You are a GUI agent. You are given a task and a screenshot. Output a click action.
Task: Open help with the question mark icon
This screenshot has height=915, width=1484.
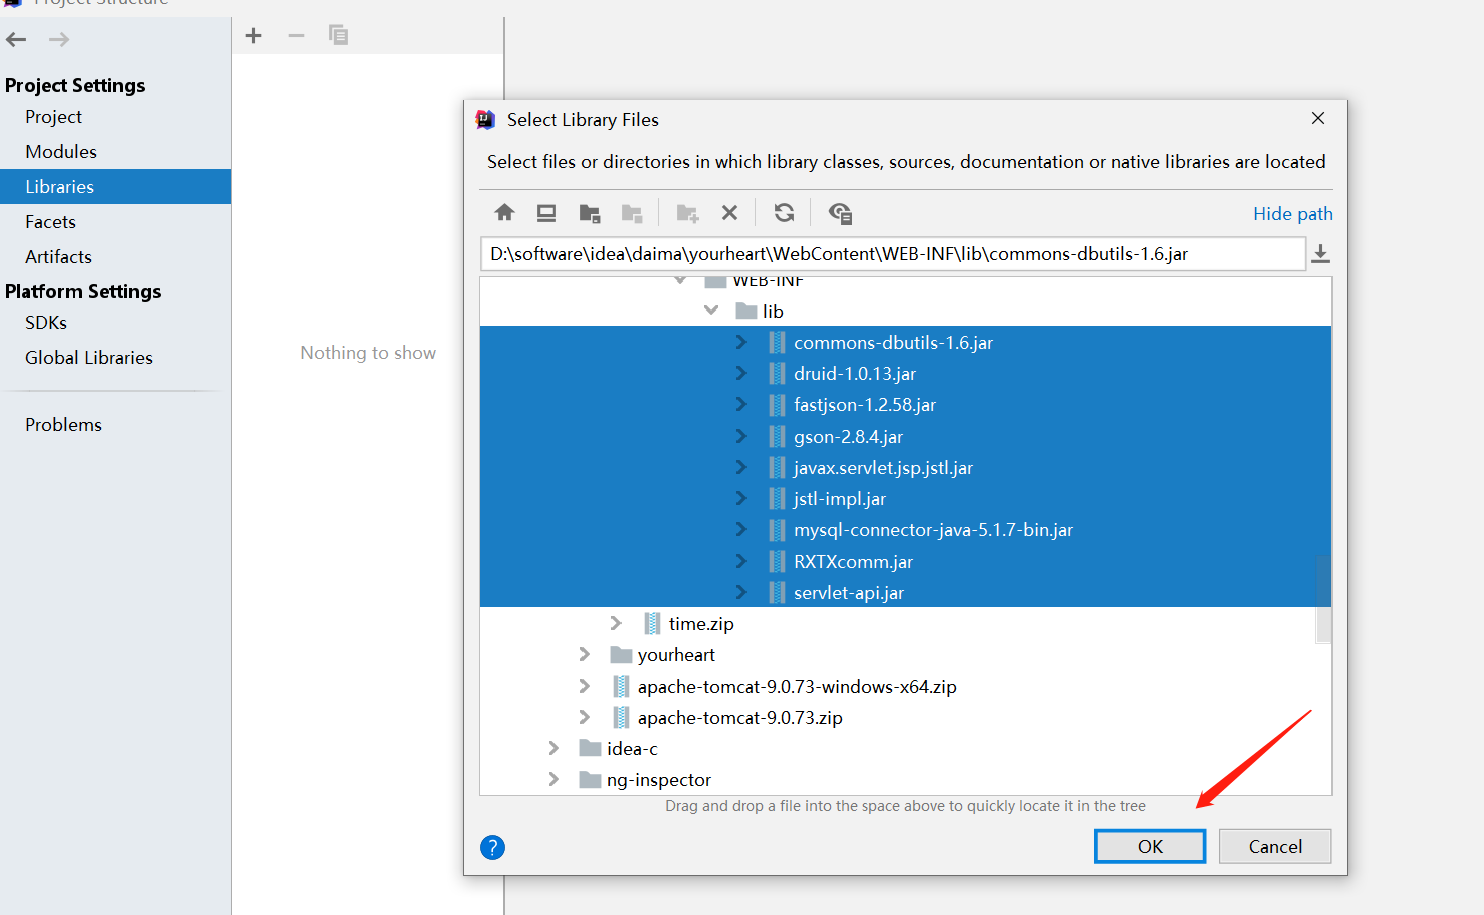tap(492, 848)
